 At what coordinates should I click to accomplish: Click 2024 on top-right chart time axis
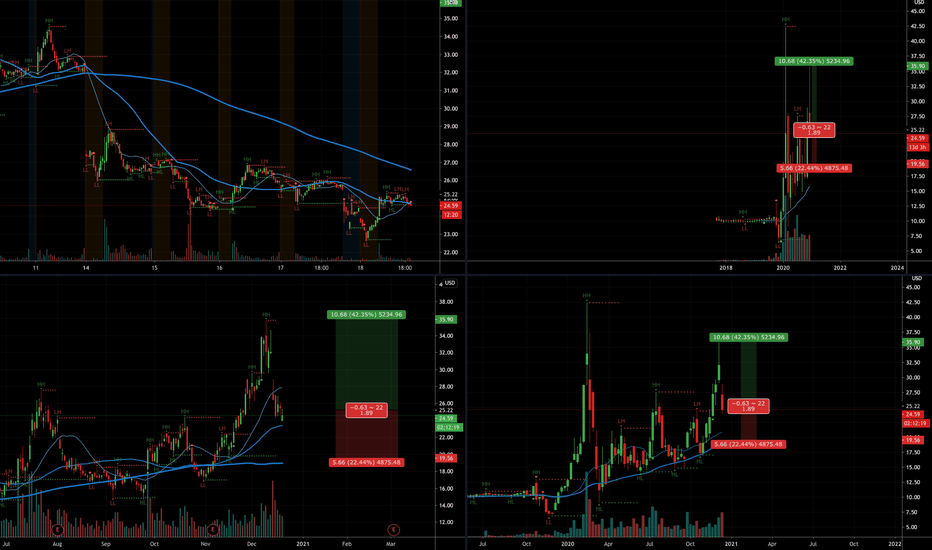(897, 268)
